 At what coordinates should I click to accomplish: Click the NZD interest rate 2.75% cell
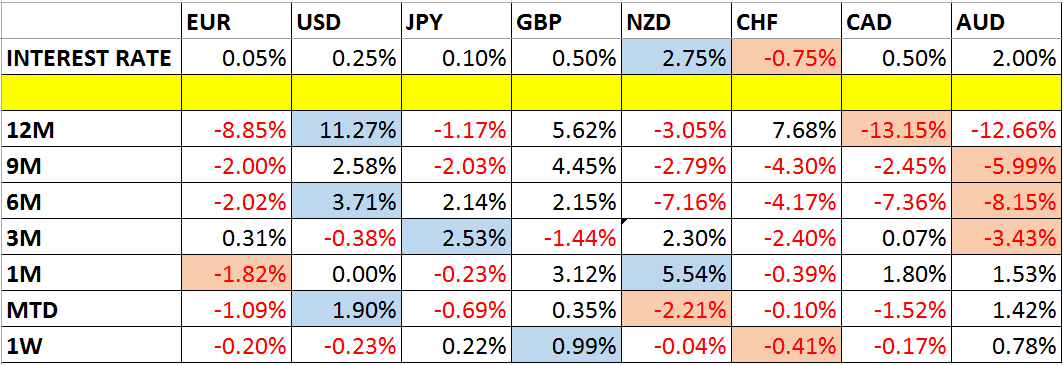pyautogui.click(x=676, y=58)
